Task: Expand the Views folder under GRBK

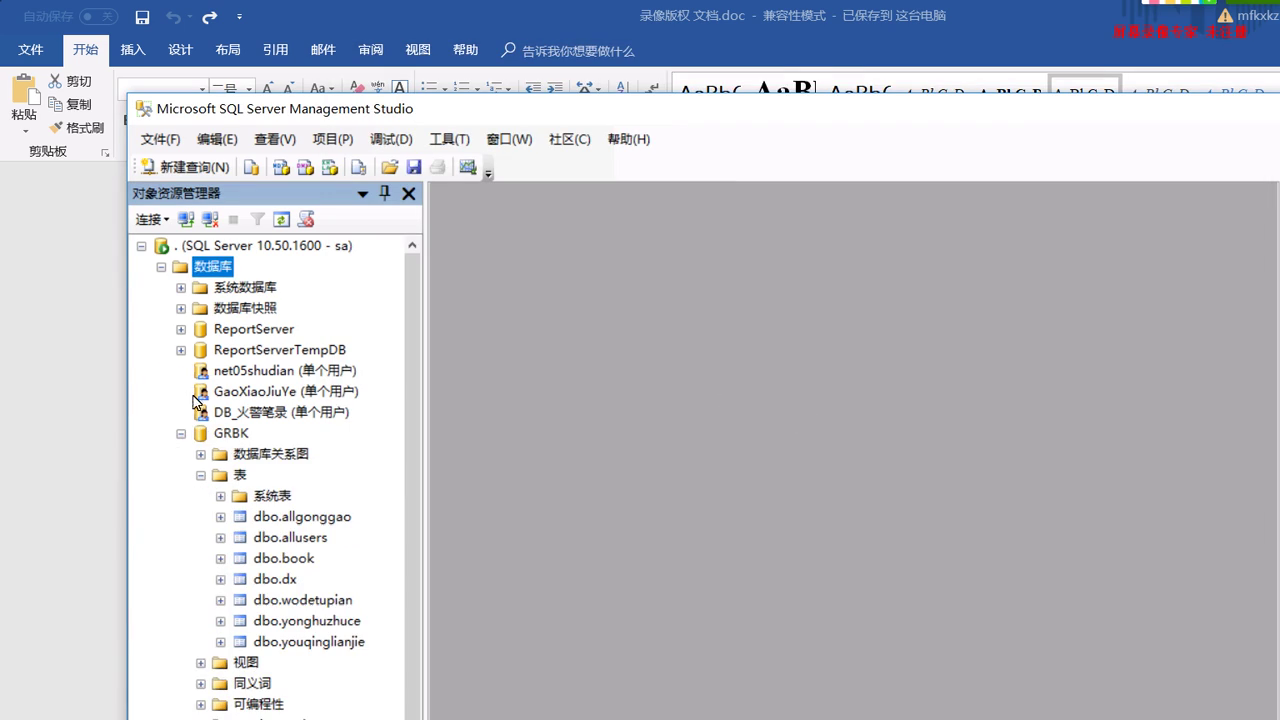Action: tap(201, 663)
